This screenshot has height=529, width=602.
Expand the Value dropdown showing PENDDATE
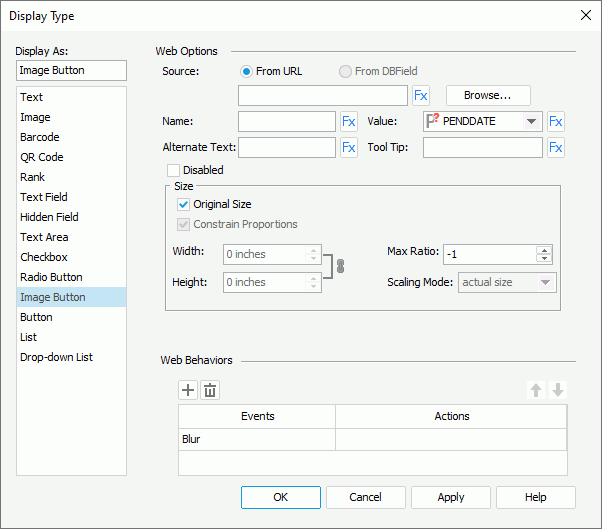tap(532, 122)
